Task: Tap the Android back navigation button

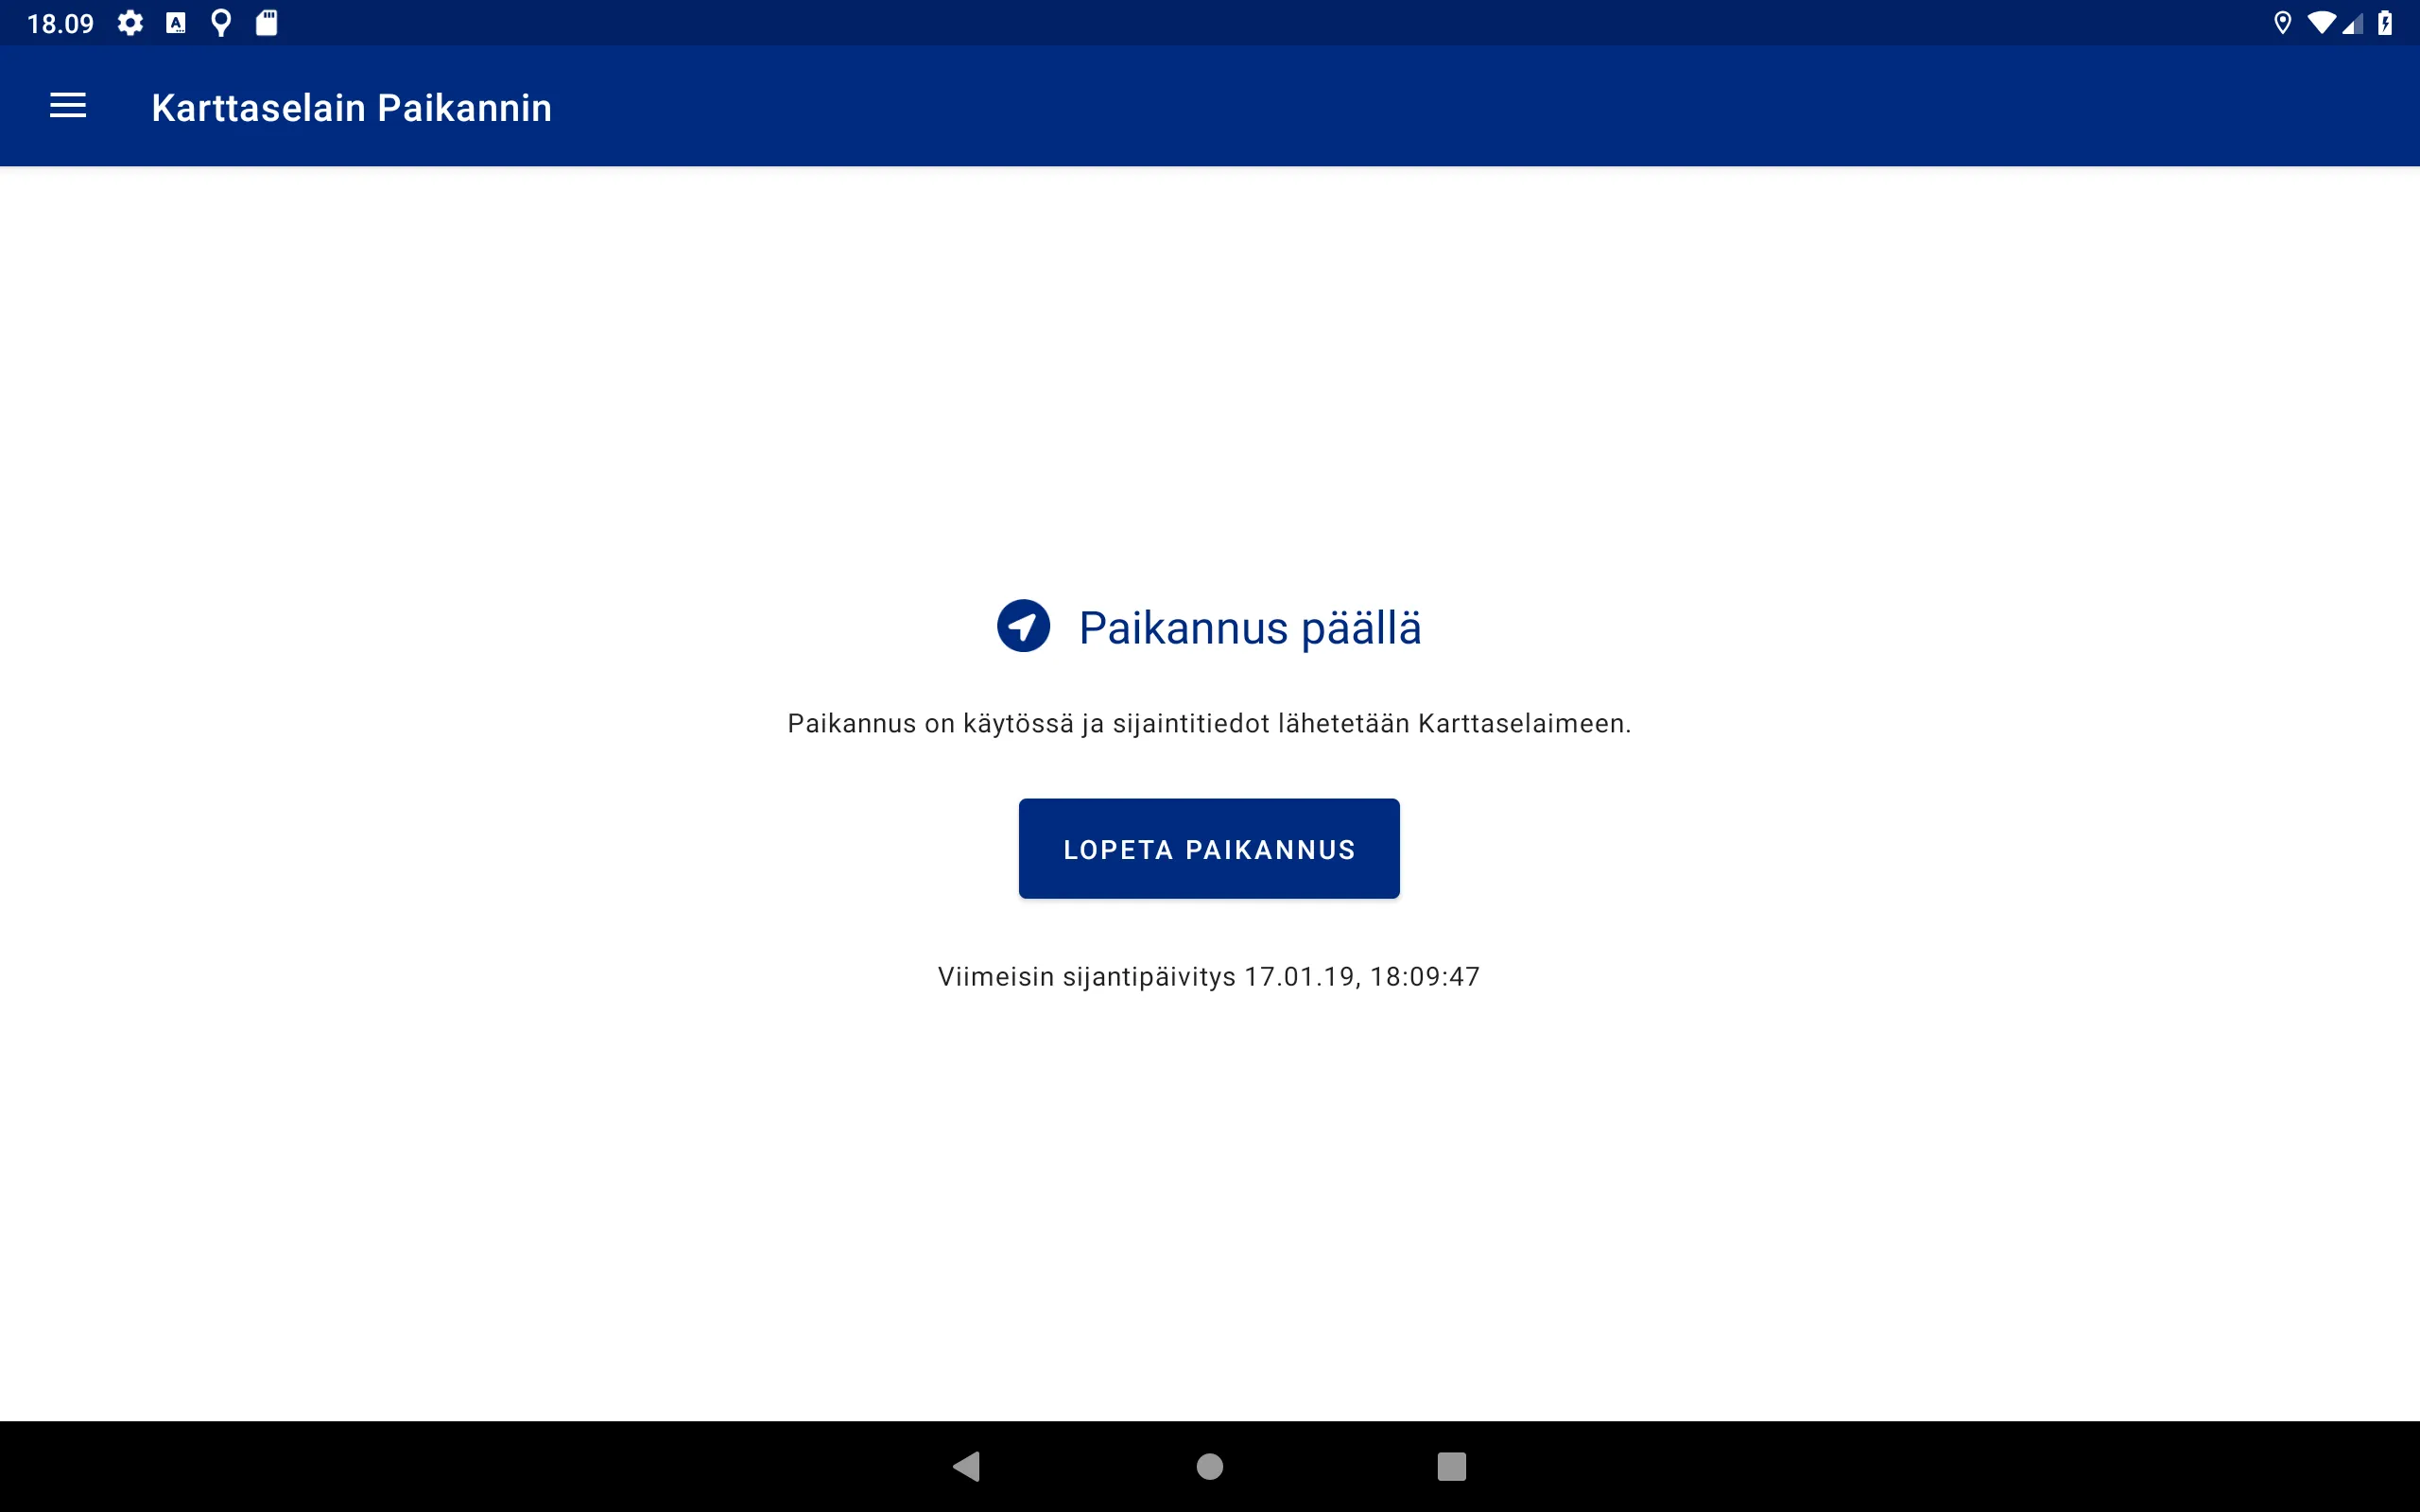Action: [967, 1466]
